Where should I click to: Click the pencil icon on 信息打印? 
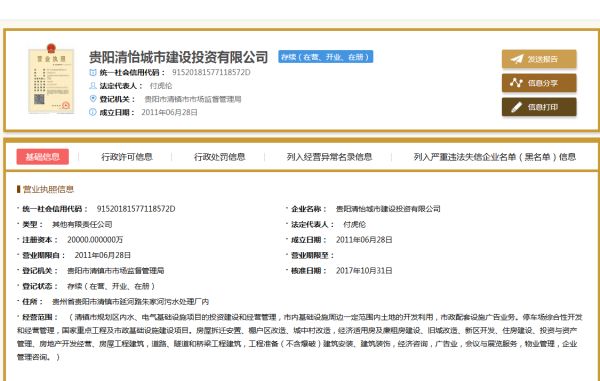516,107
